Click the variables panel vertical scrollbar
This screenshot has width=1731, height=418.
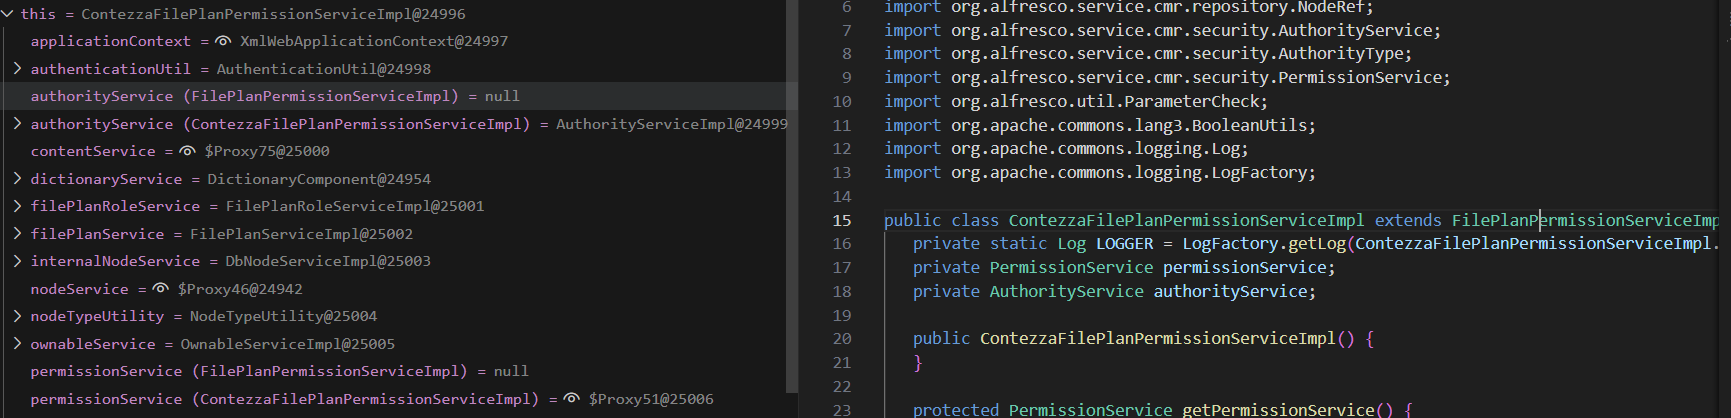click(x=792, y=200)
